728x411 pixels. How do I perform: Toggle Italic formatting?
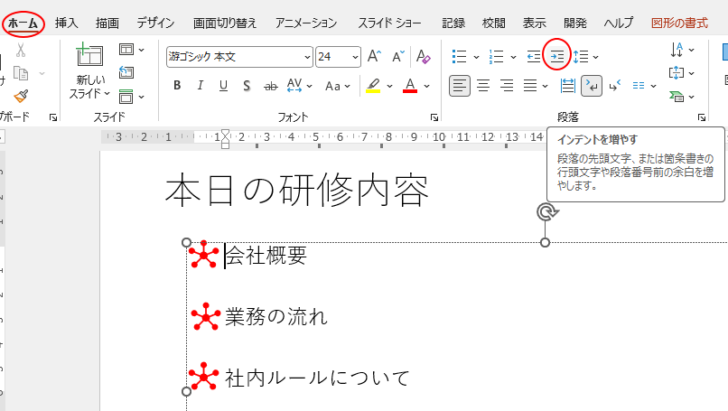point(200,85)
